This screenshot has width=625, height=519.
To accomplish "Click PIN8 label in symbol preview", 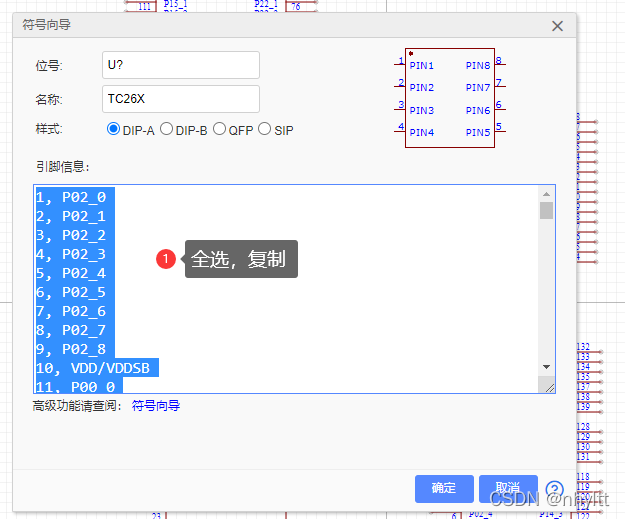I will pyautogui.click(x=478, y=66).
